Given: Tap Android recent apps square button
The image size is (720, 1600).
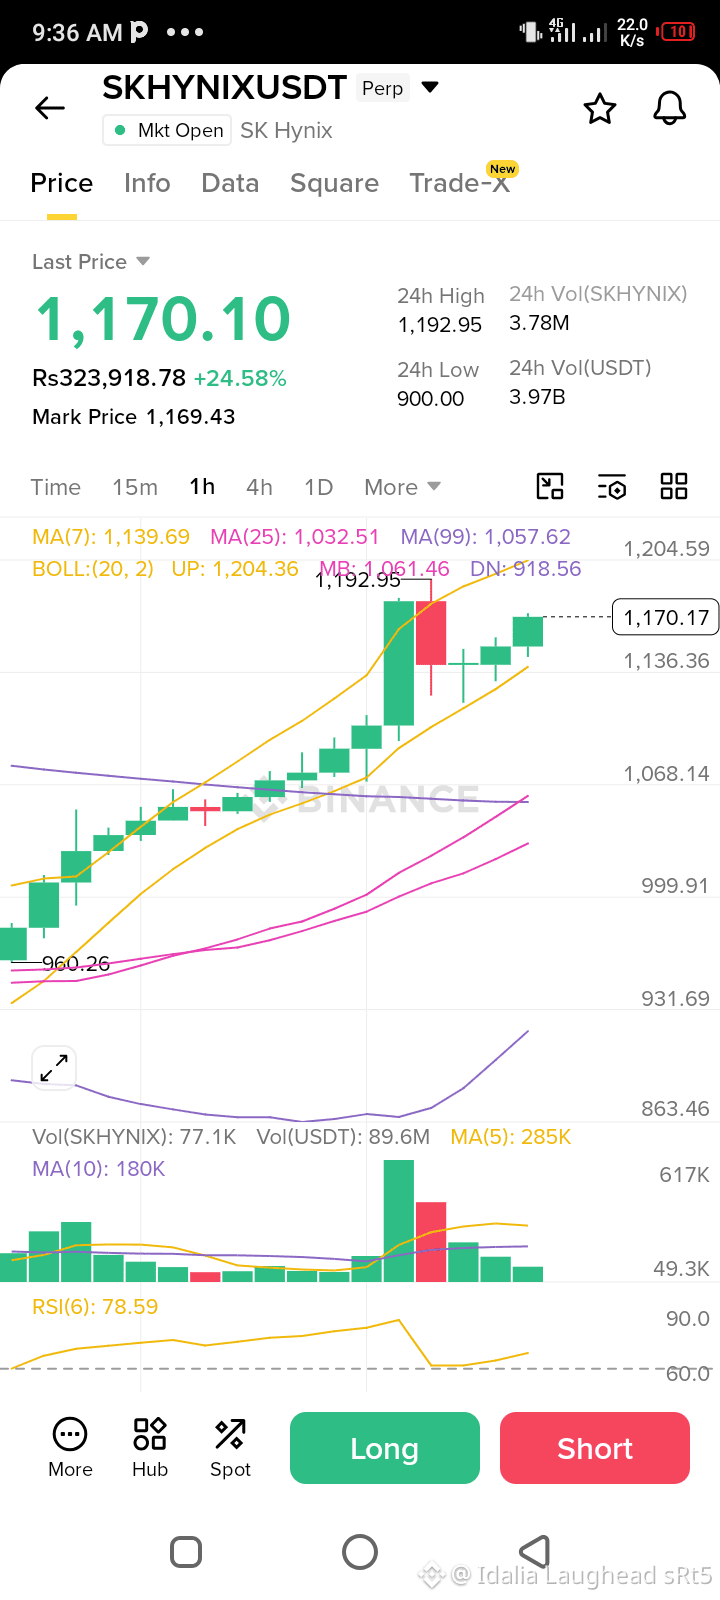Looking at the screenshot, I should 186,1552.
